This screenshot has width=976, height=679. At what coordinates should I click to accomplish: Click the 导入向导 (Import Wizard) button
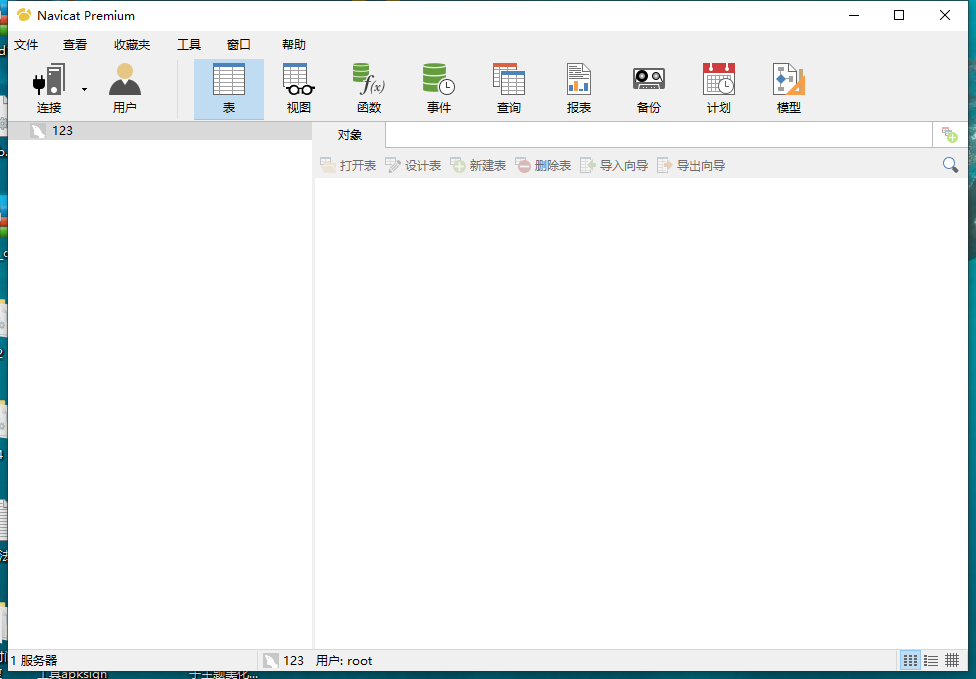pos(614,165)
